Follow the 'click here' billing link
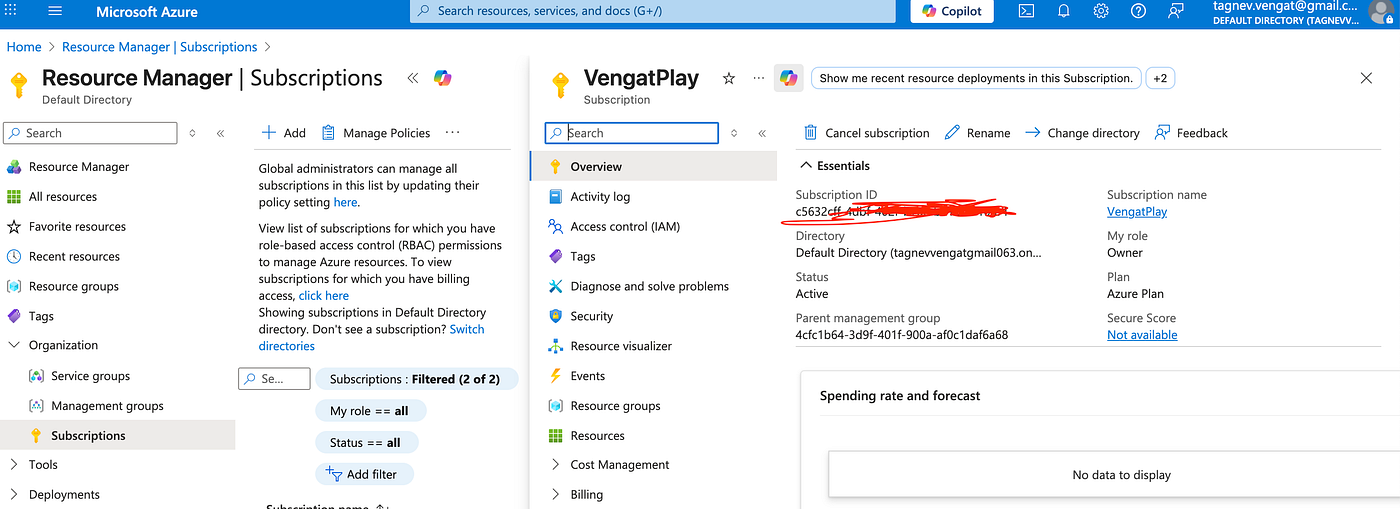Viewport: 1400px width, 509px height. pos(324,296)
